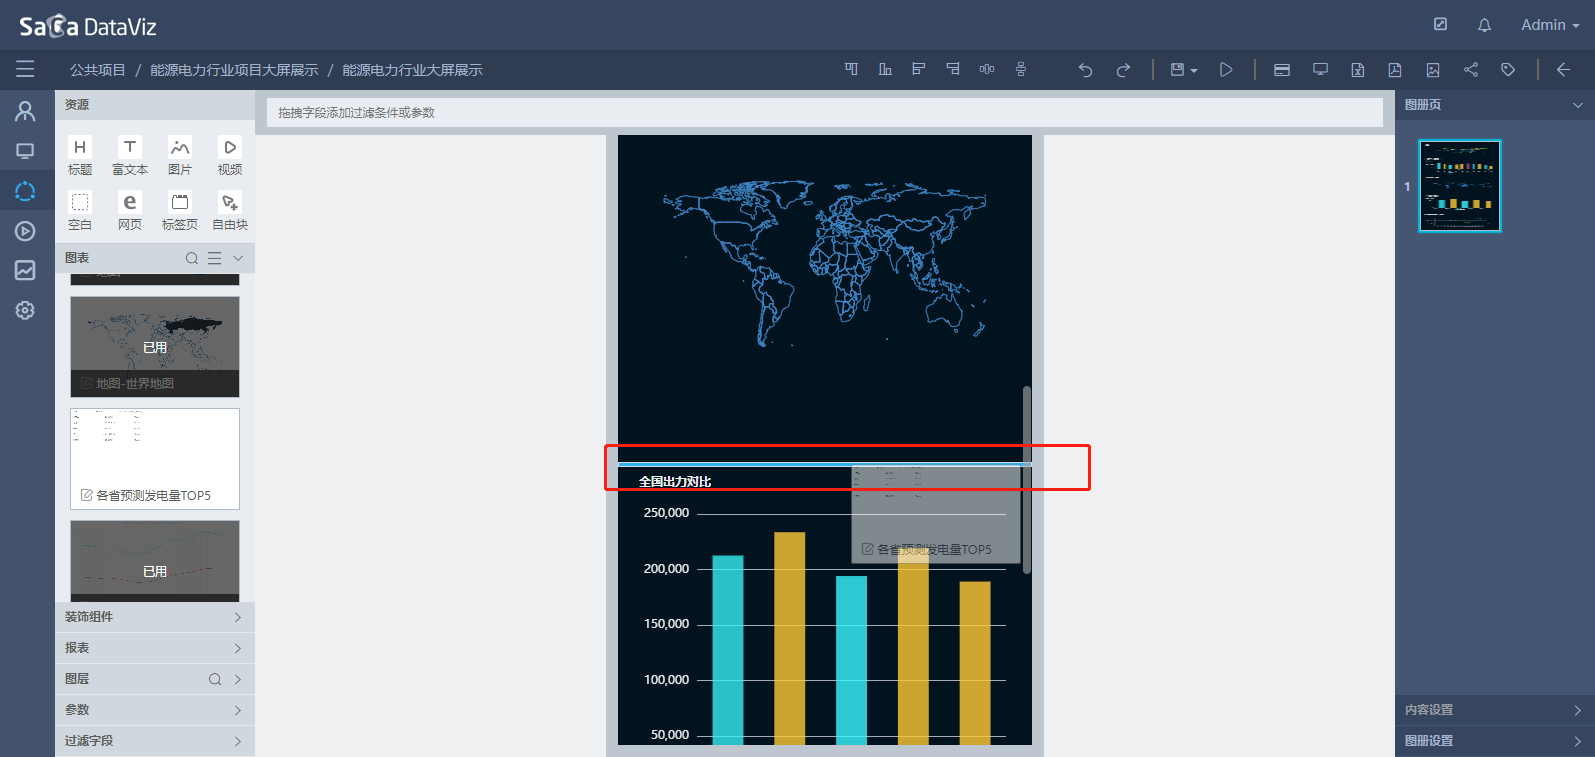
Task: Click the 资源 panel header
Action: (x=155, y=105)
